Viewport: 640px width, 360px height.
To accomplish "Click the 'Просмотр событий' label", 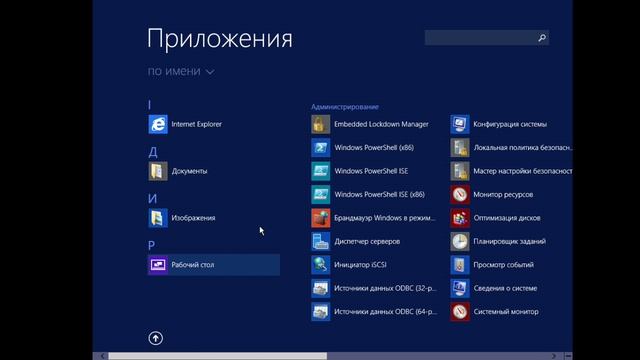I will 503,265.
